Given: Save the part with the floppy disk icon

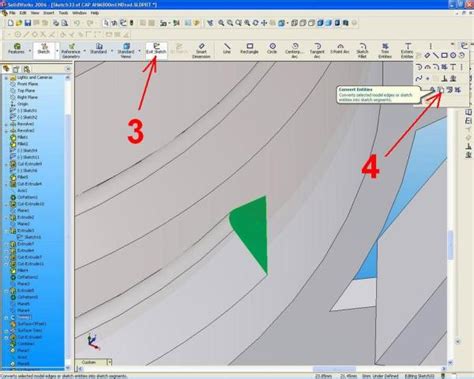Looking at the screenshot, I should point(28,23).
